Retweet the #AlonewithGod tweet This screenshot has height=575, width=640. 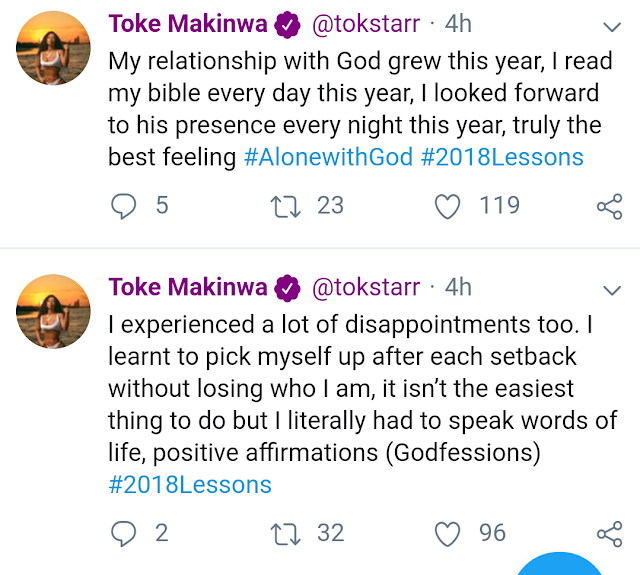pyautogui.click(x=286, y=206)
